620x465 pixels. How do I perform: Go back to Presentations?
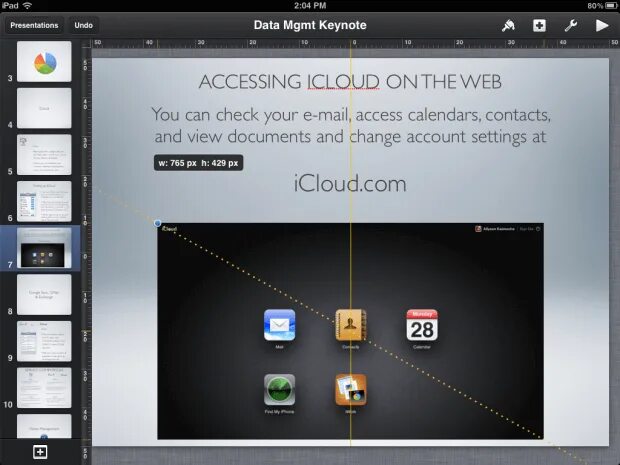[34, 25]
